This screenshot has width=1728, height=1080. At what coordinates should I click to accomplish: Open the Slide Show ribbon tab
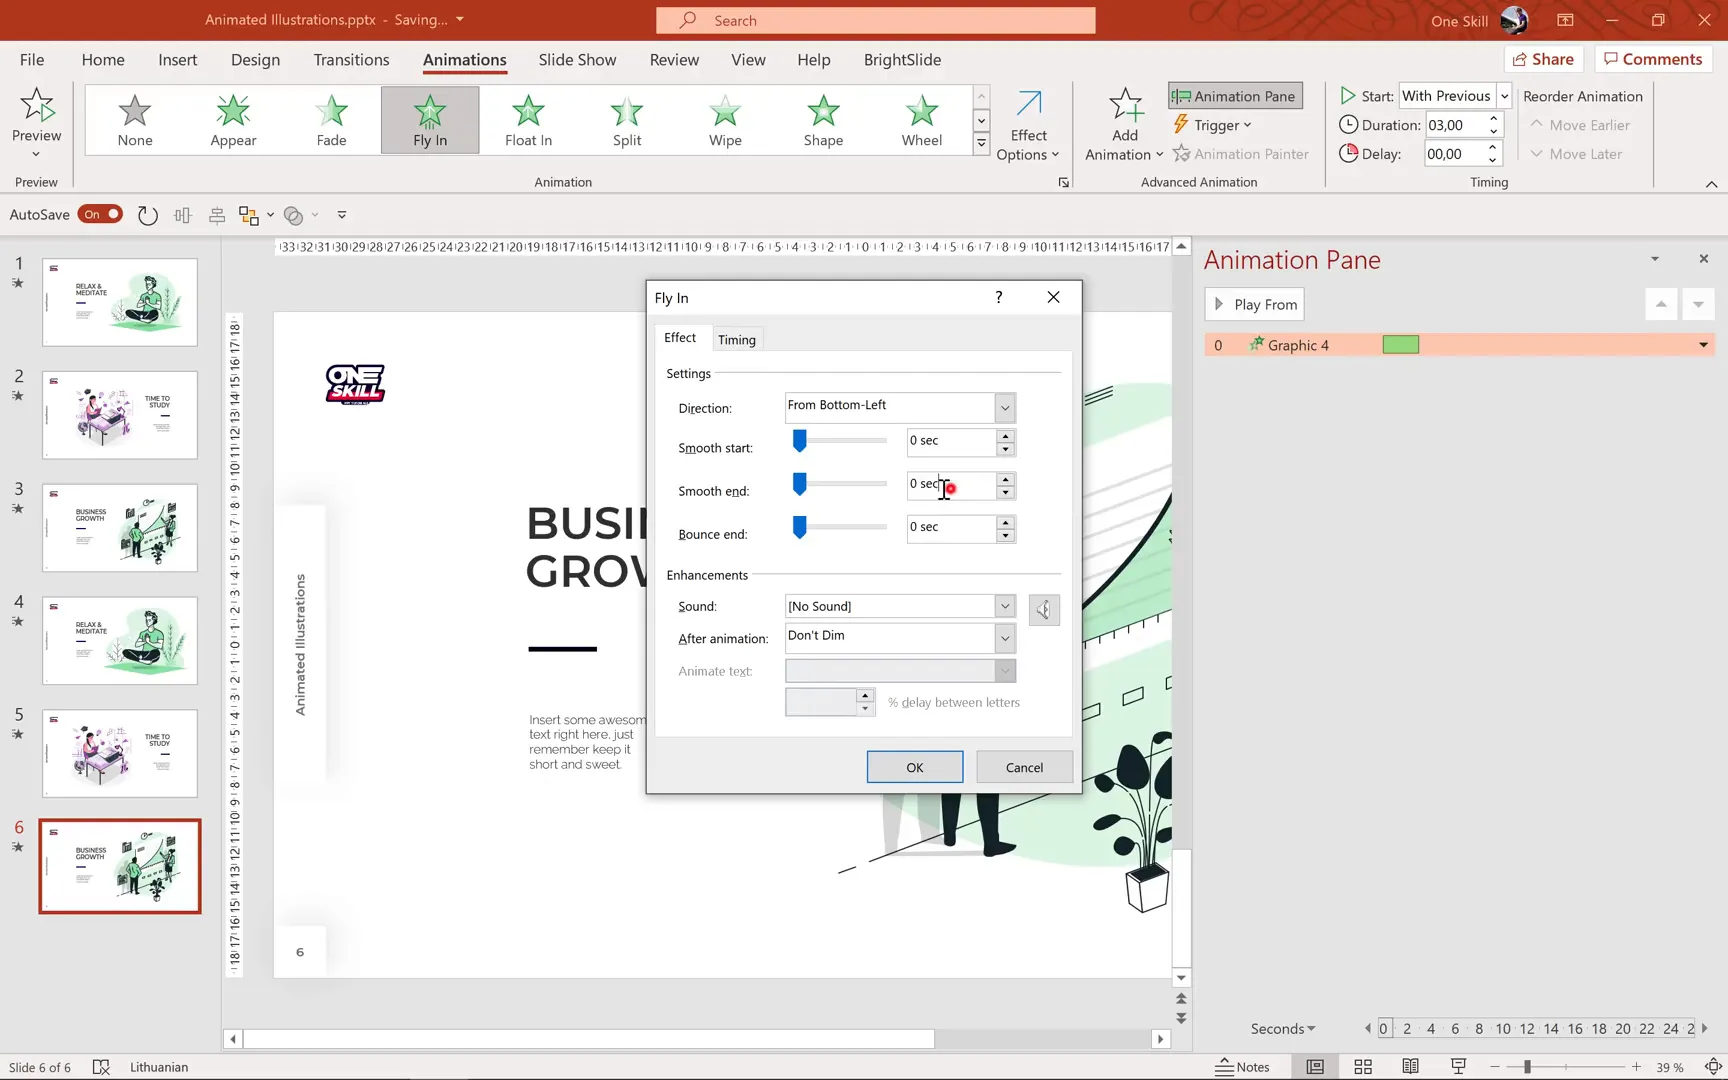pyautogui.click(x=577, y=60)
